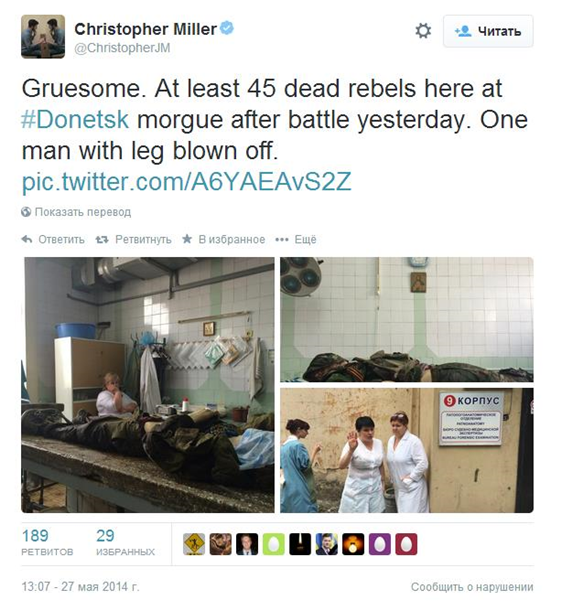Click the purple egg user avatar
This screenshot has height=610, width=561.
[380, 544]
